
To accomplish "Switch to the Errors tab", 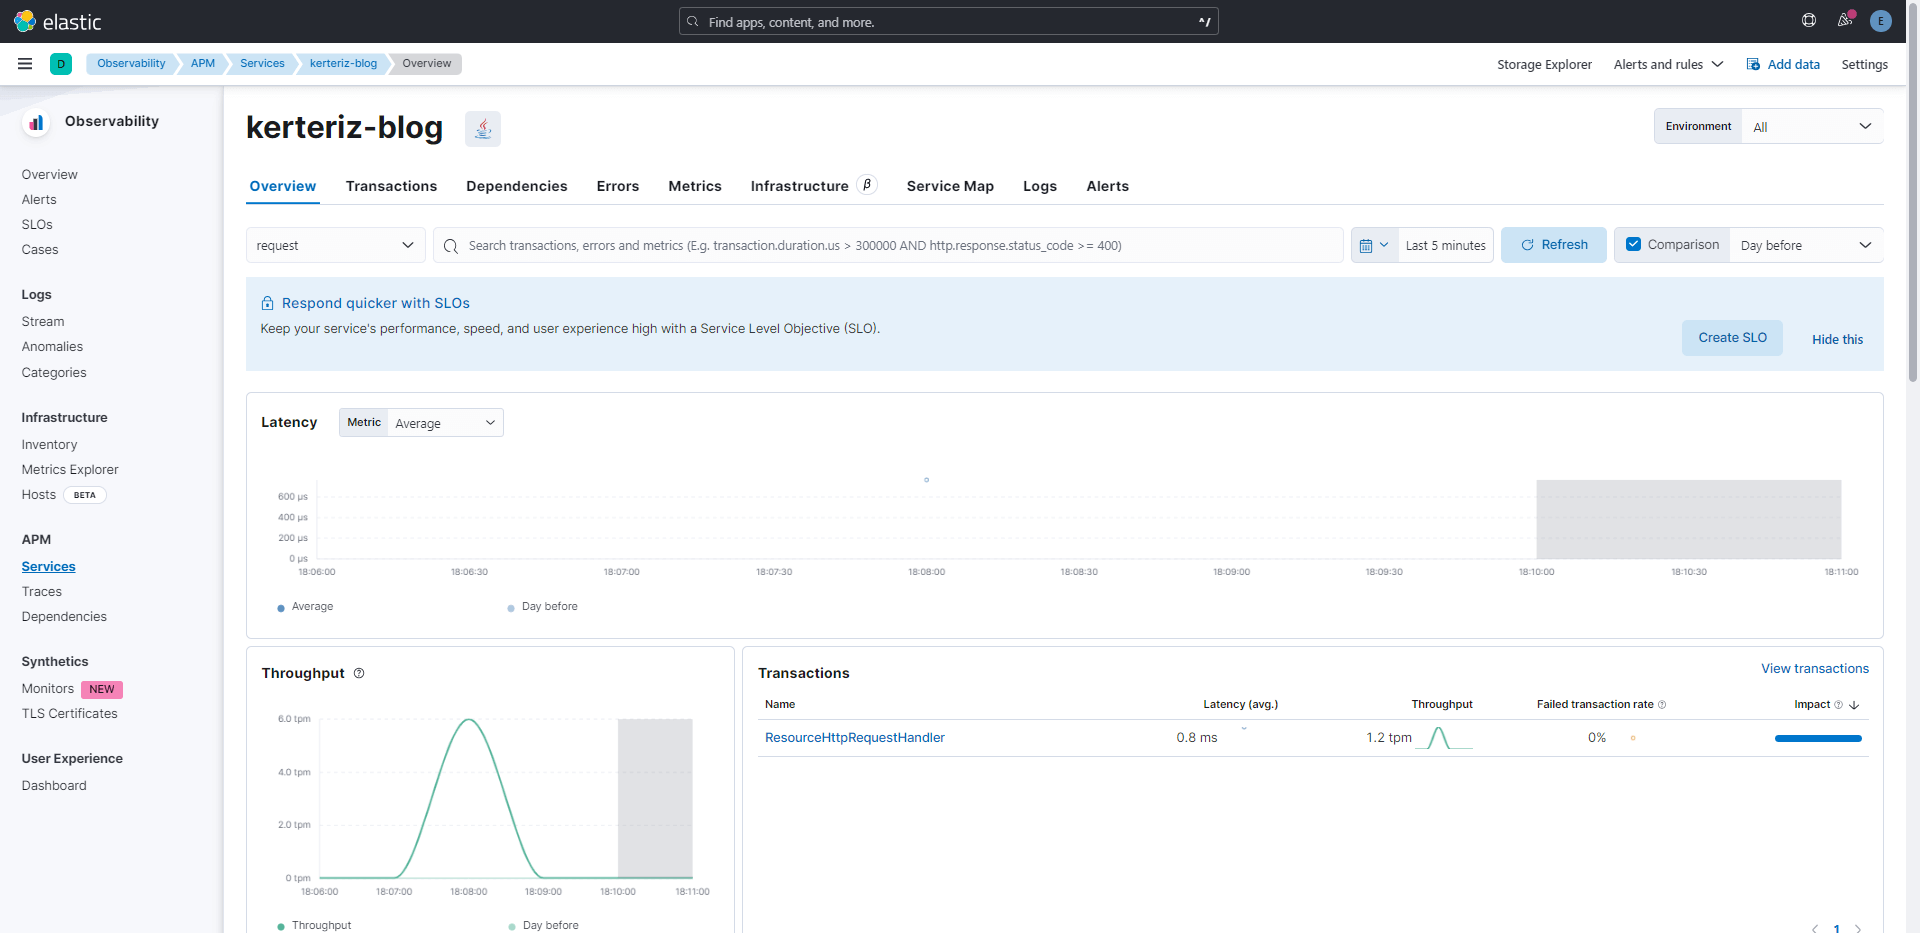I will [617, 186].
